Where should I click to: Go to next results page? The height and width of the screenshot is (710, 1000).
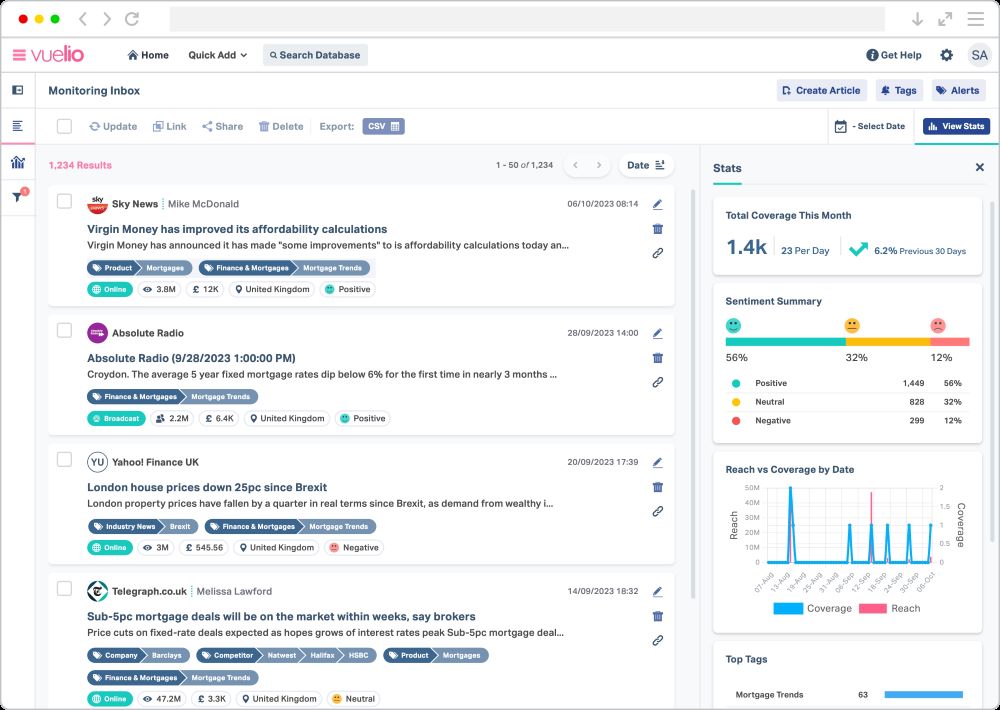599,165
